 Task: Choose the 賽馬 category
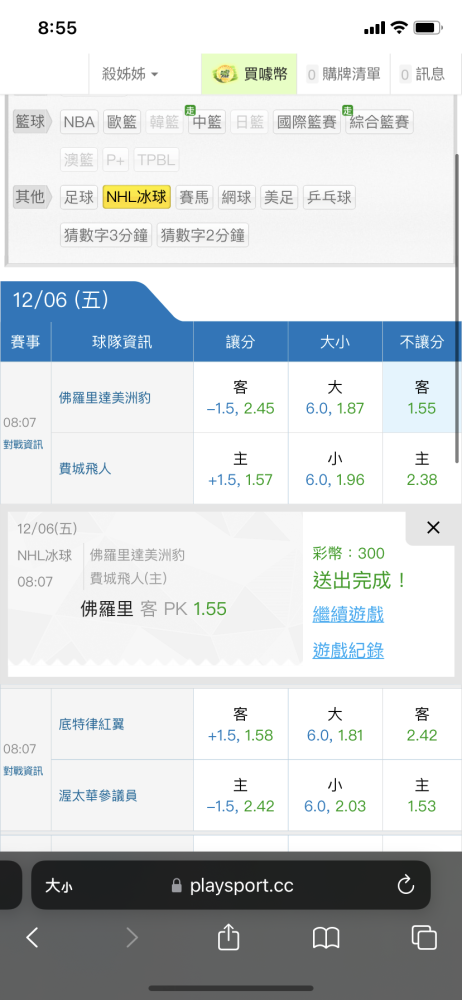coord(194,198)
